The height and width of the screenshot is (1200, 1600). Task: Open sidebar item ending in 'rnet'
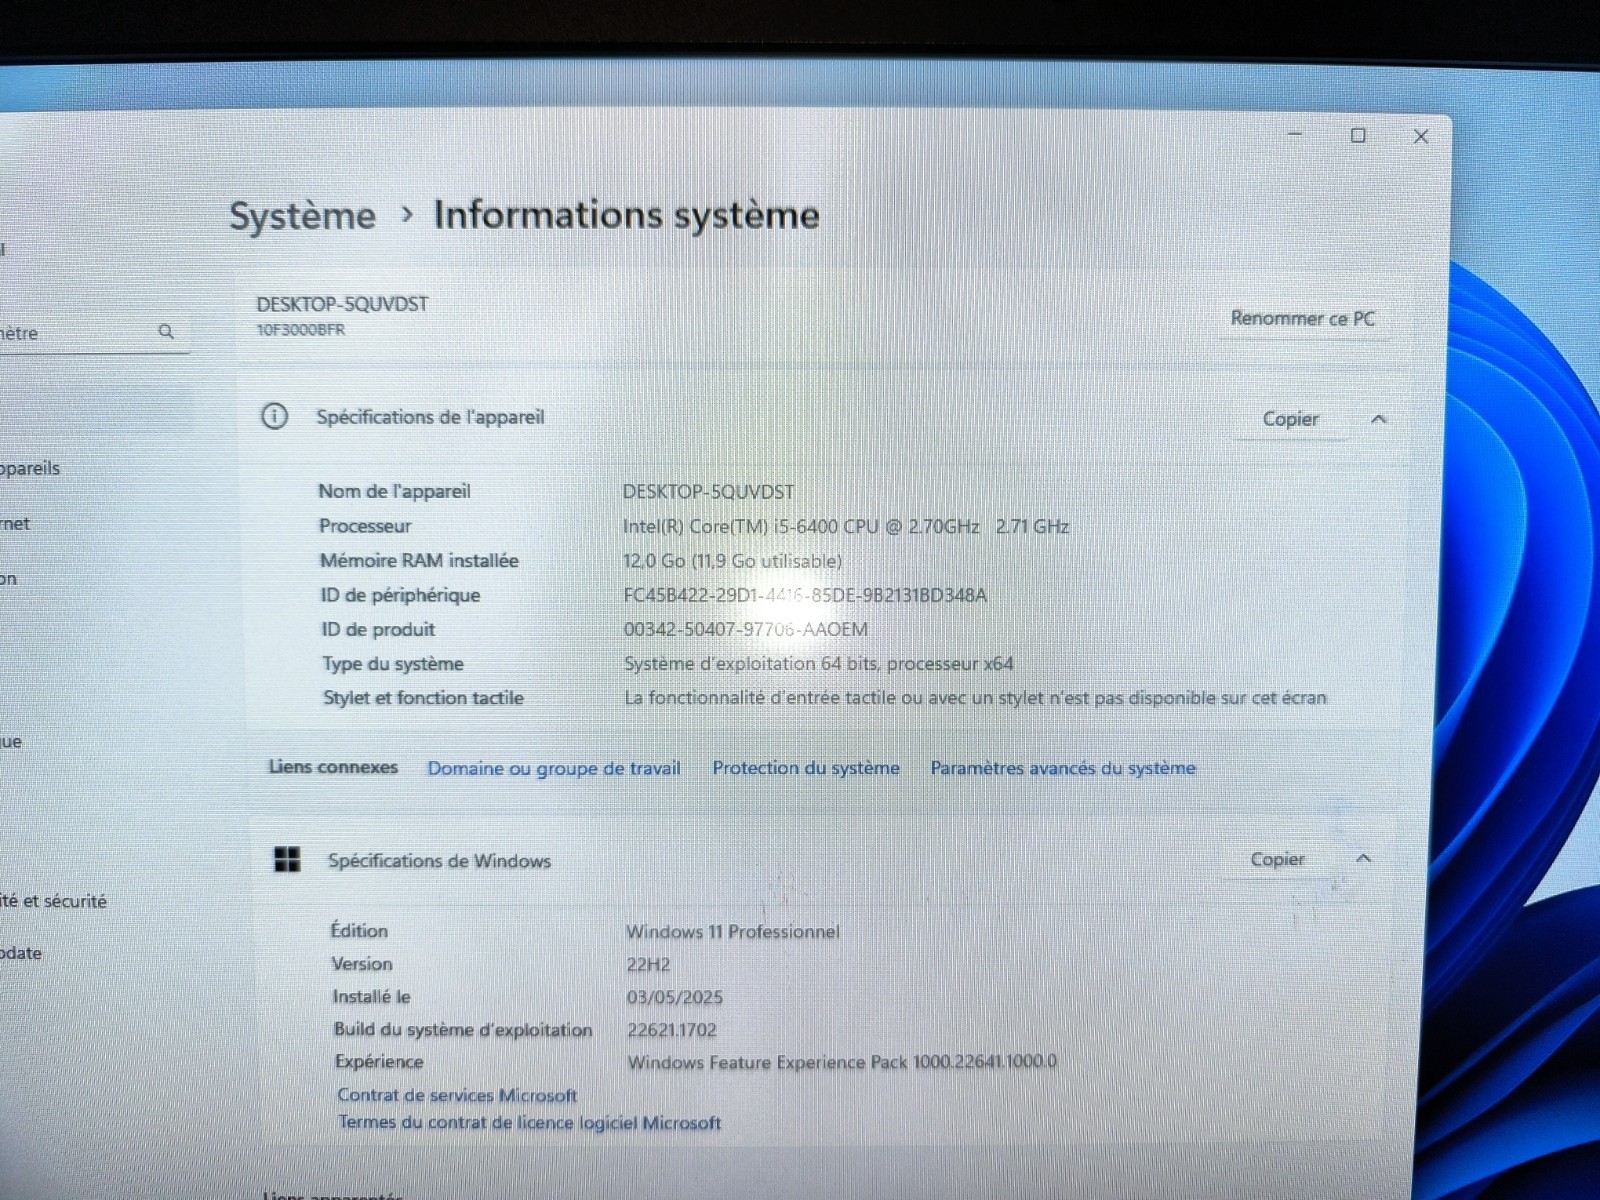coord(15,523)
